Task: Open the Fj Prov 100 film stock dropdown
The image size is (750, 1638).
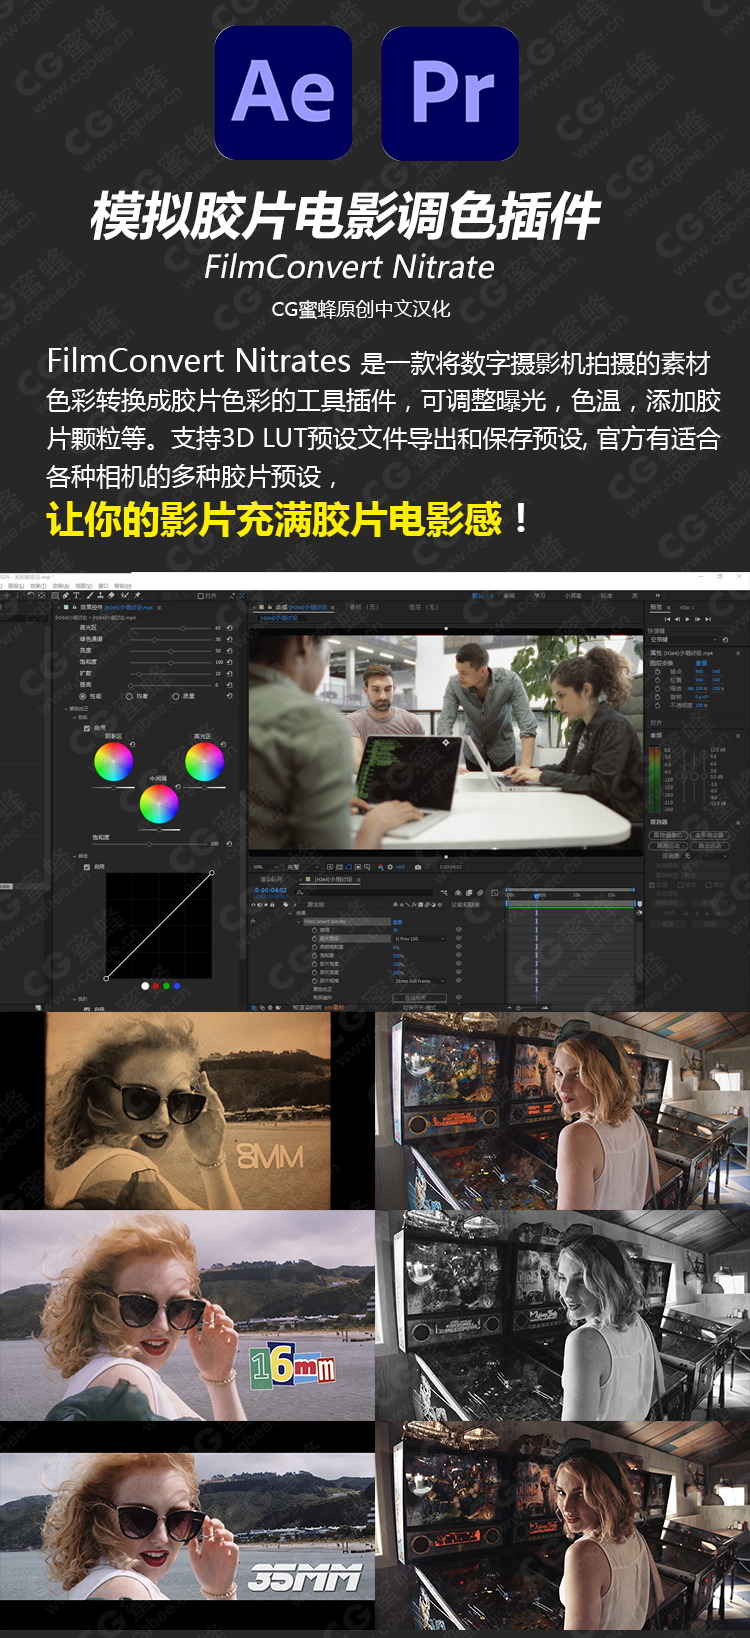Action: coord(419,939)
